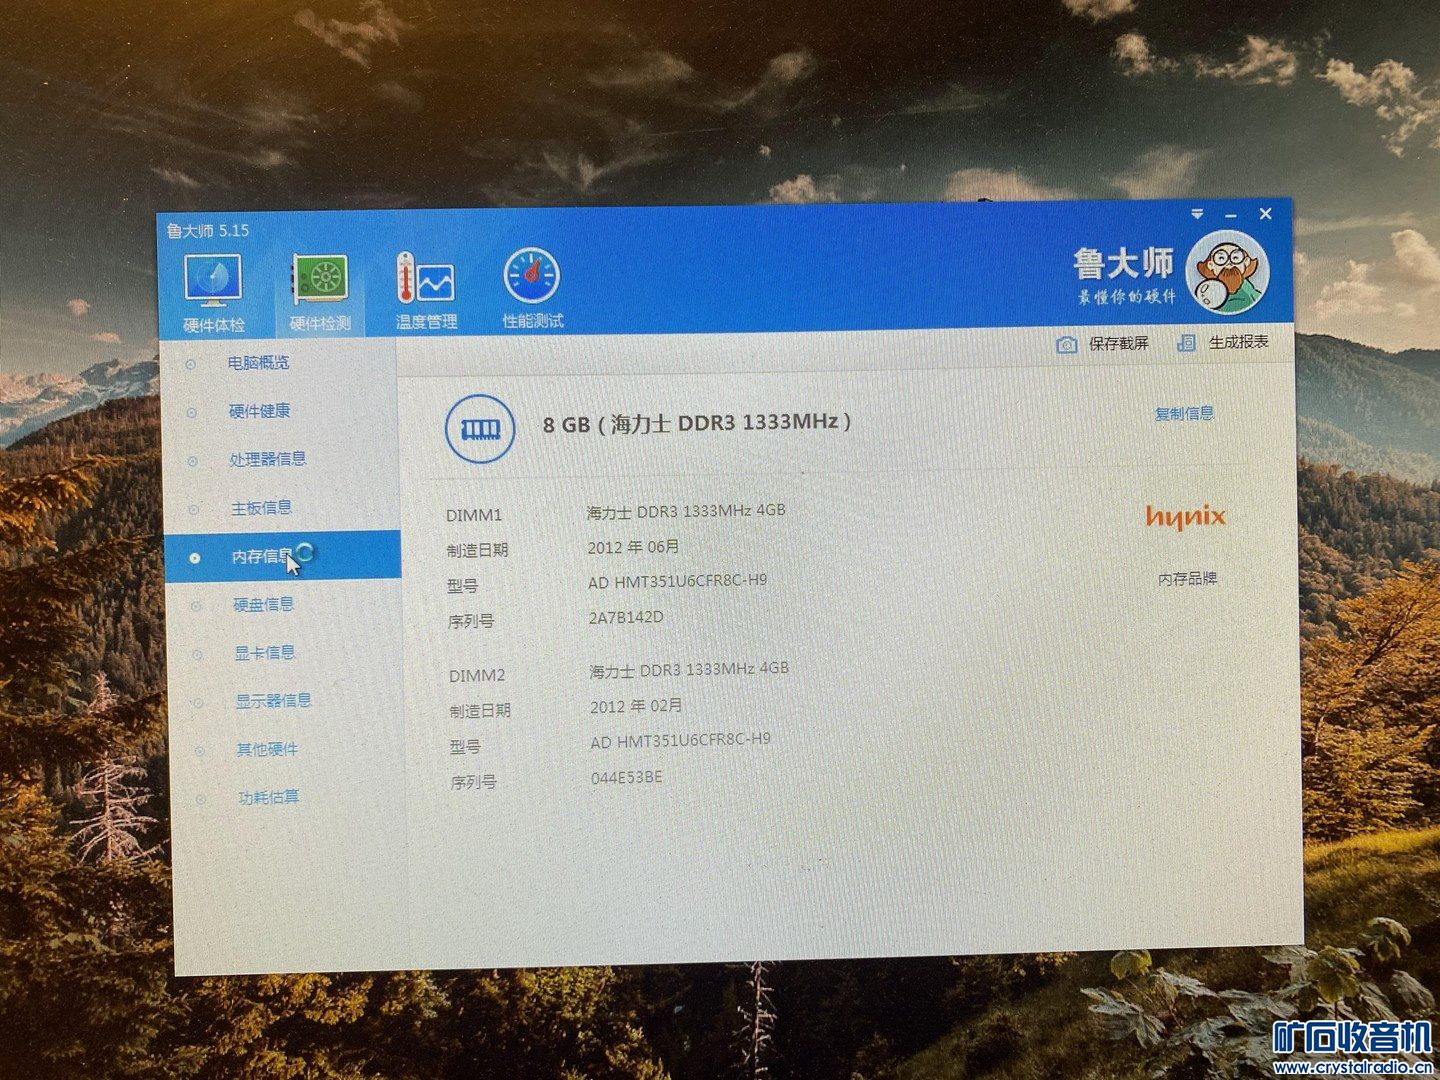Select 电脑概览 in sidebar

click(x=258, y=363)
